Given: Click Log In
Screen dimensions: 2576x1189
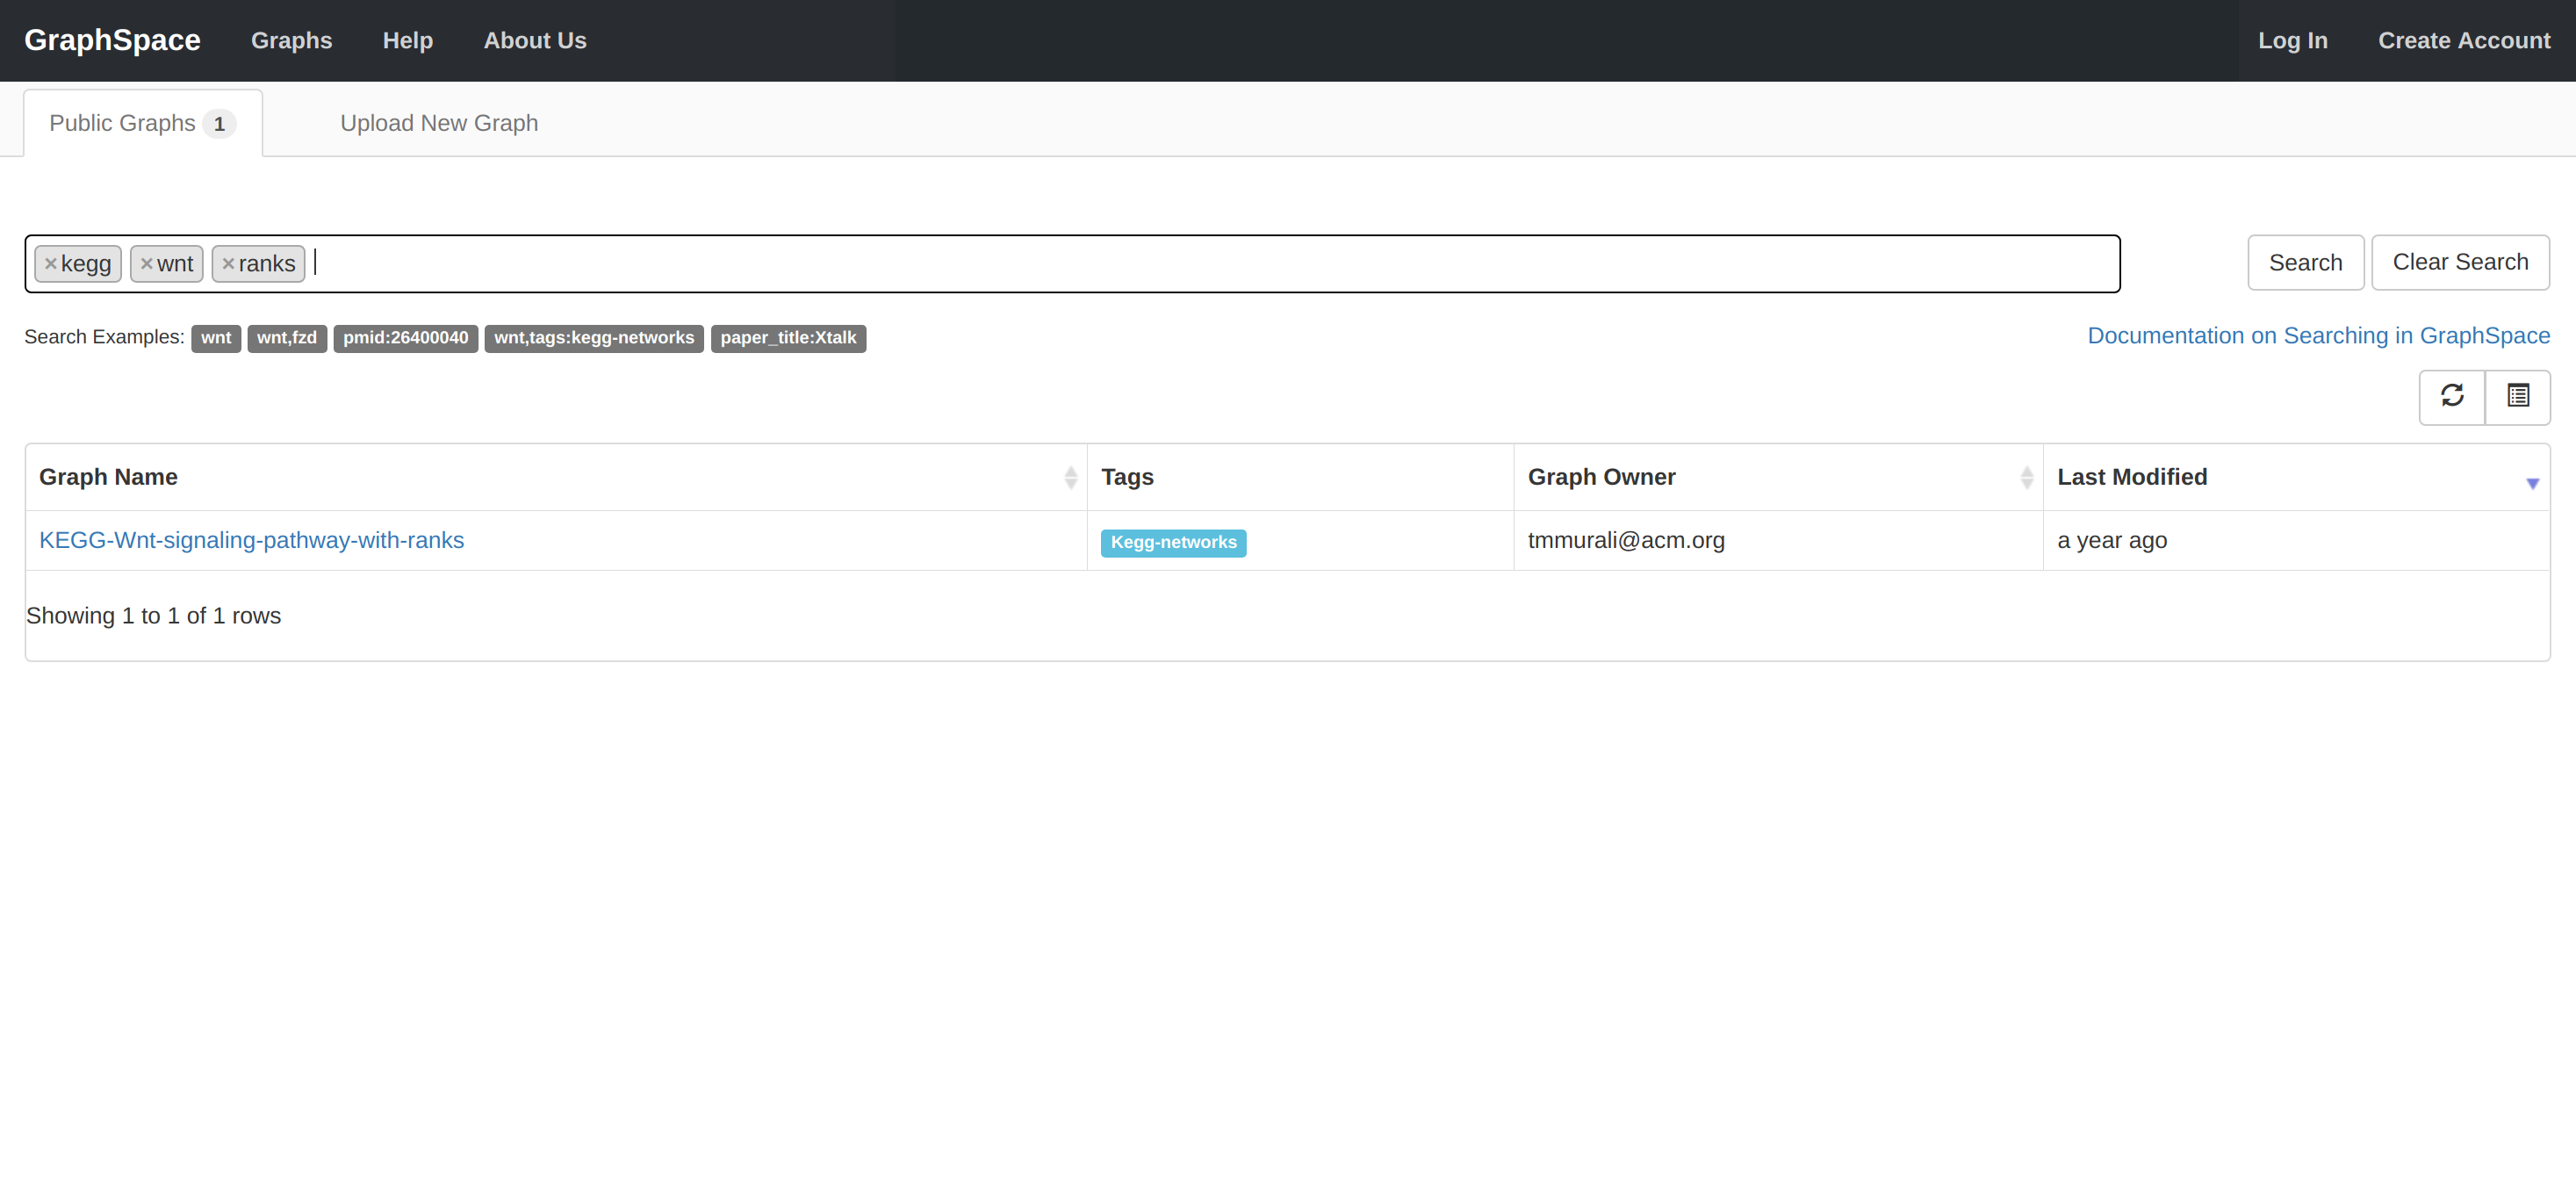Looking at the screenshot, I should 2292,40.
